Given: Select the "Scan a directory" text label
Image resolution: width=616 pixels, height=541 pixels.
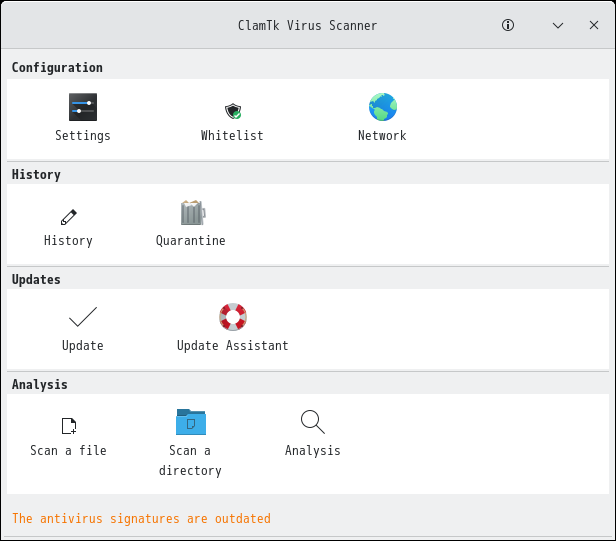Looking at the screenshot, I should [x=190, y=461].
